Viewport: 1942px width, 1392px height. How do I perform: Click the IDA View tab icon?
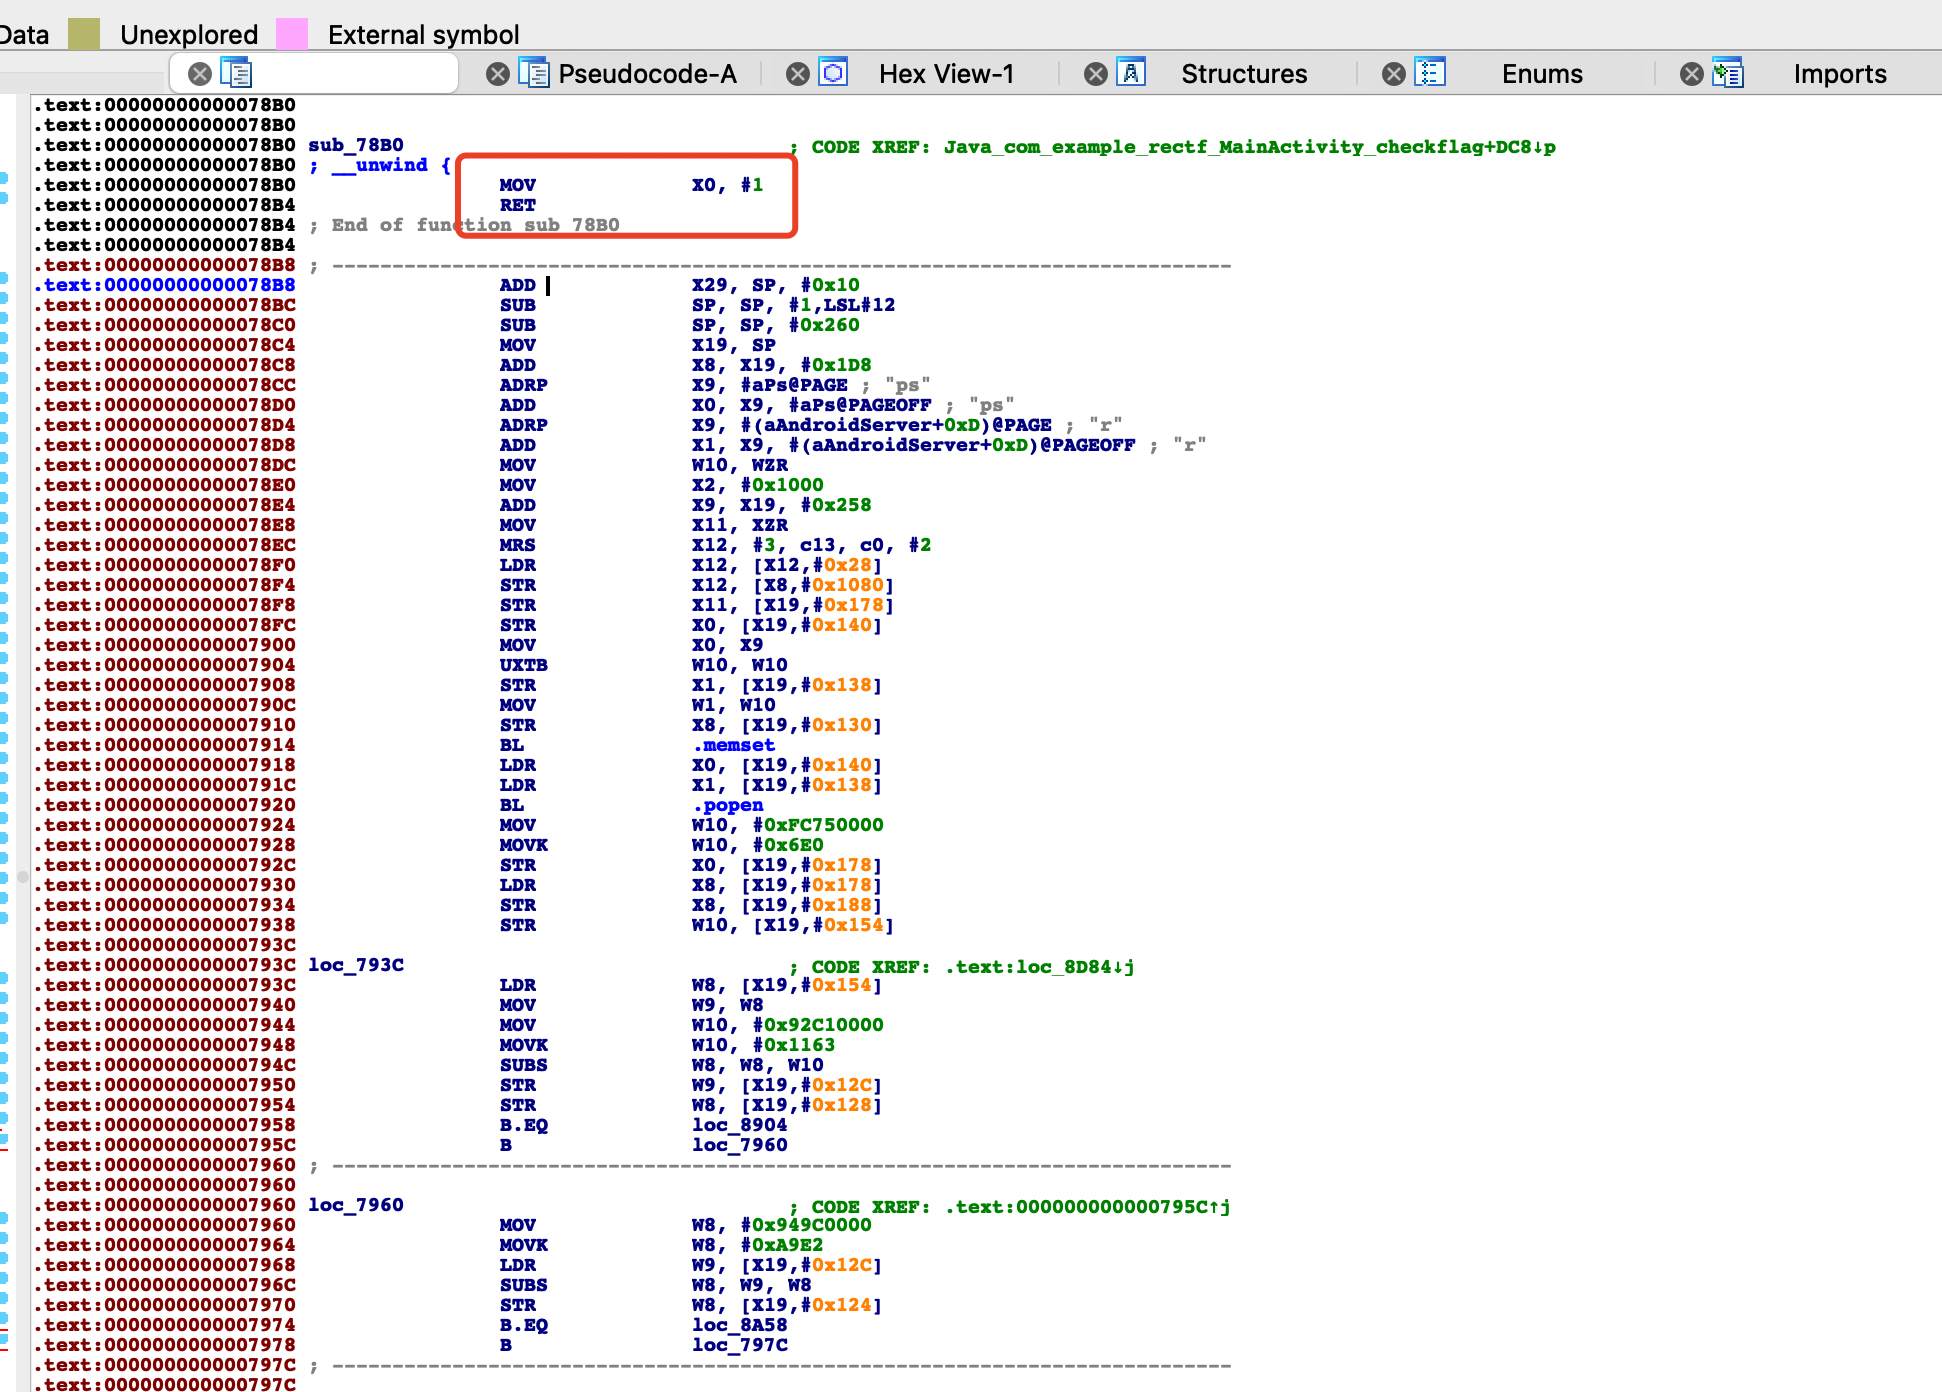click(x=236, y=73)
